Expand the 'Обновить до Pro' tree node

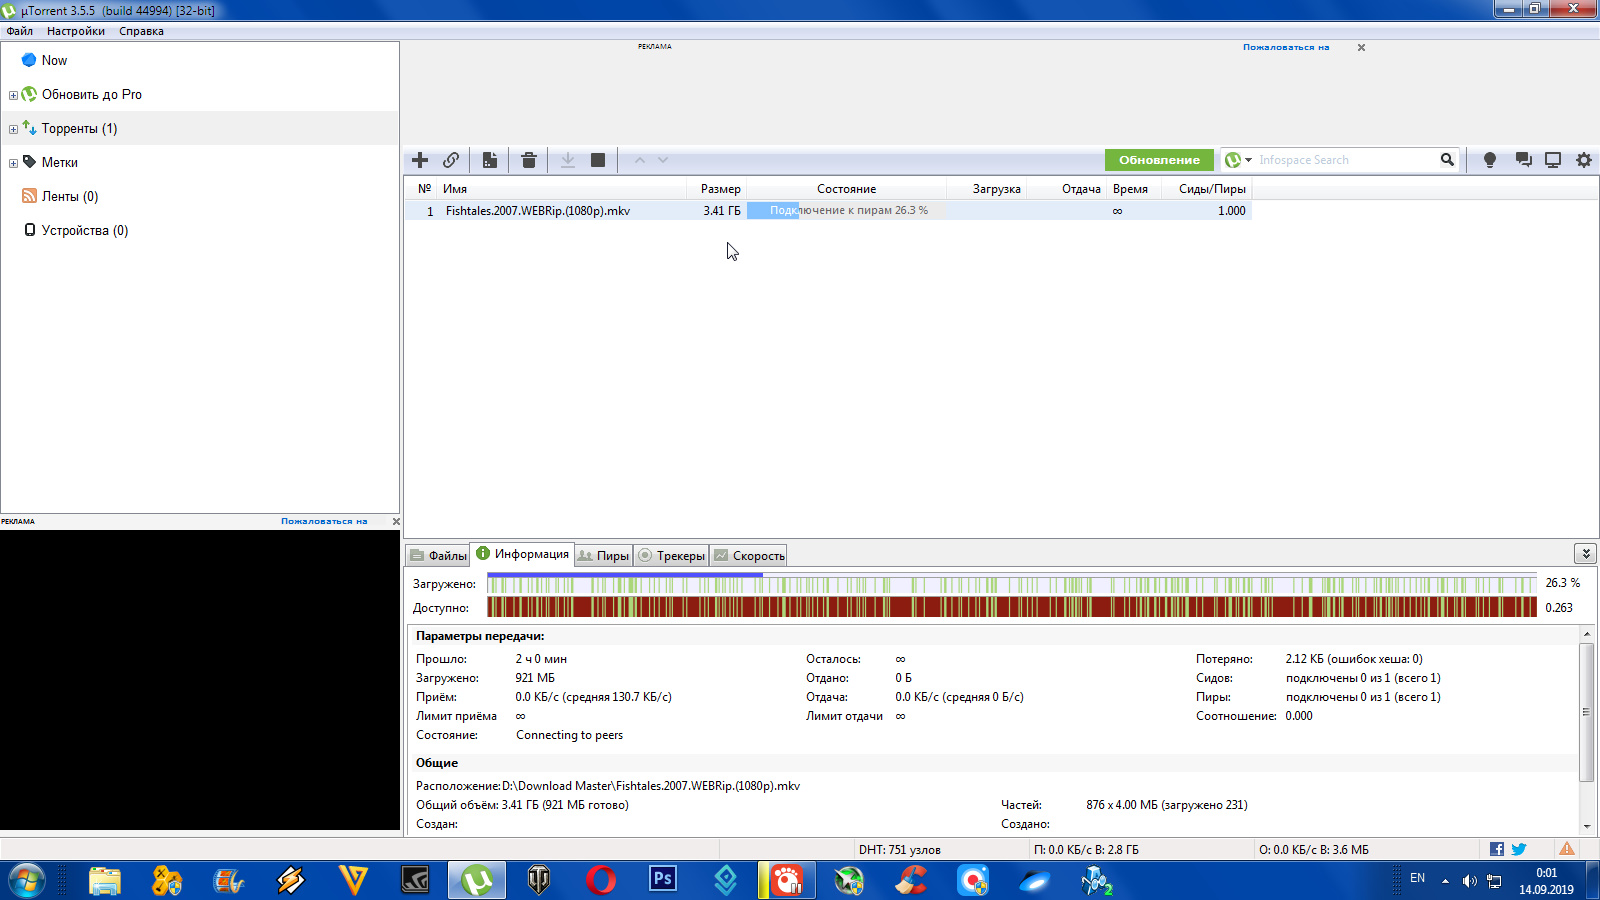[13, 95]
